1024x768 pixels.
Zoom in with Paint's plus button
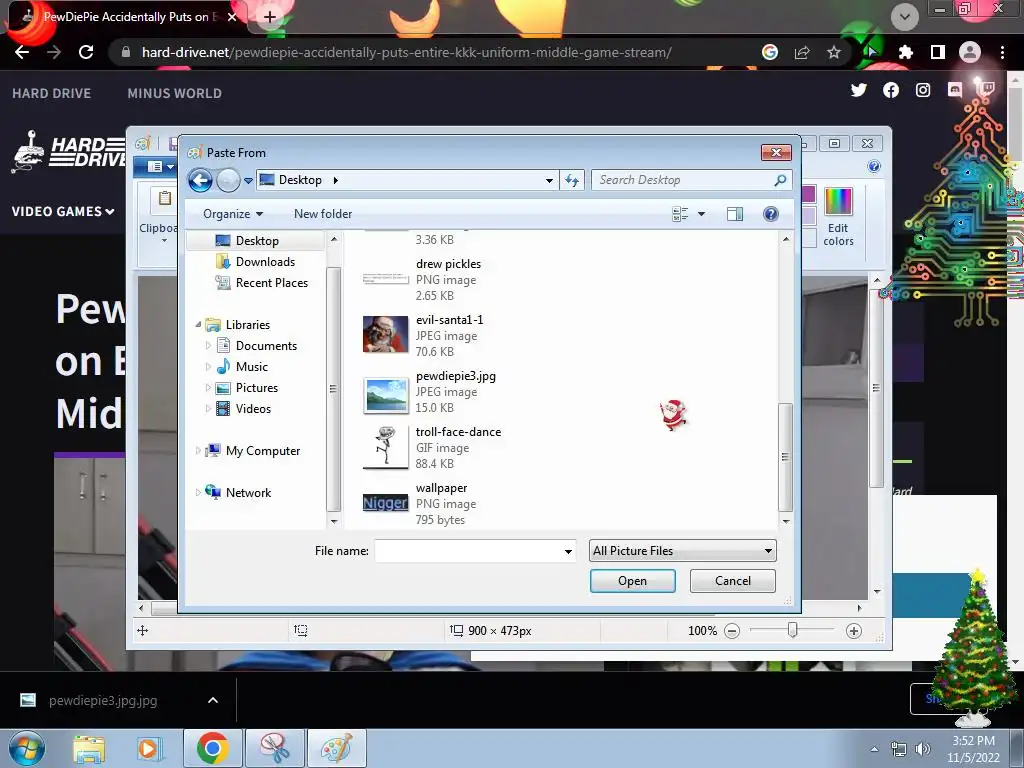click(854, 631)
